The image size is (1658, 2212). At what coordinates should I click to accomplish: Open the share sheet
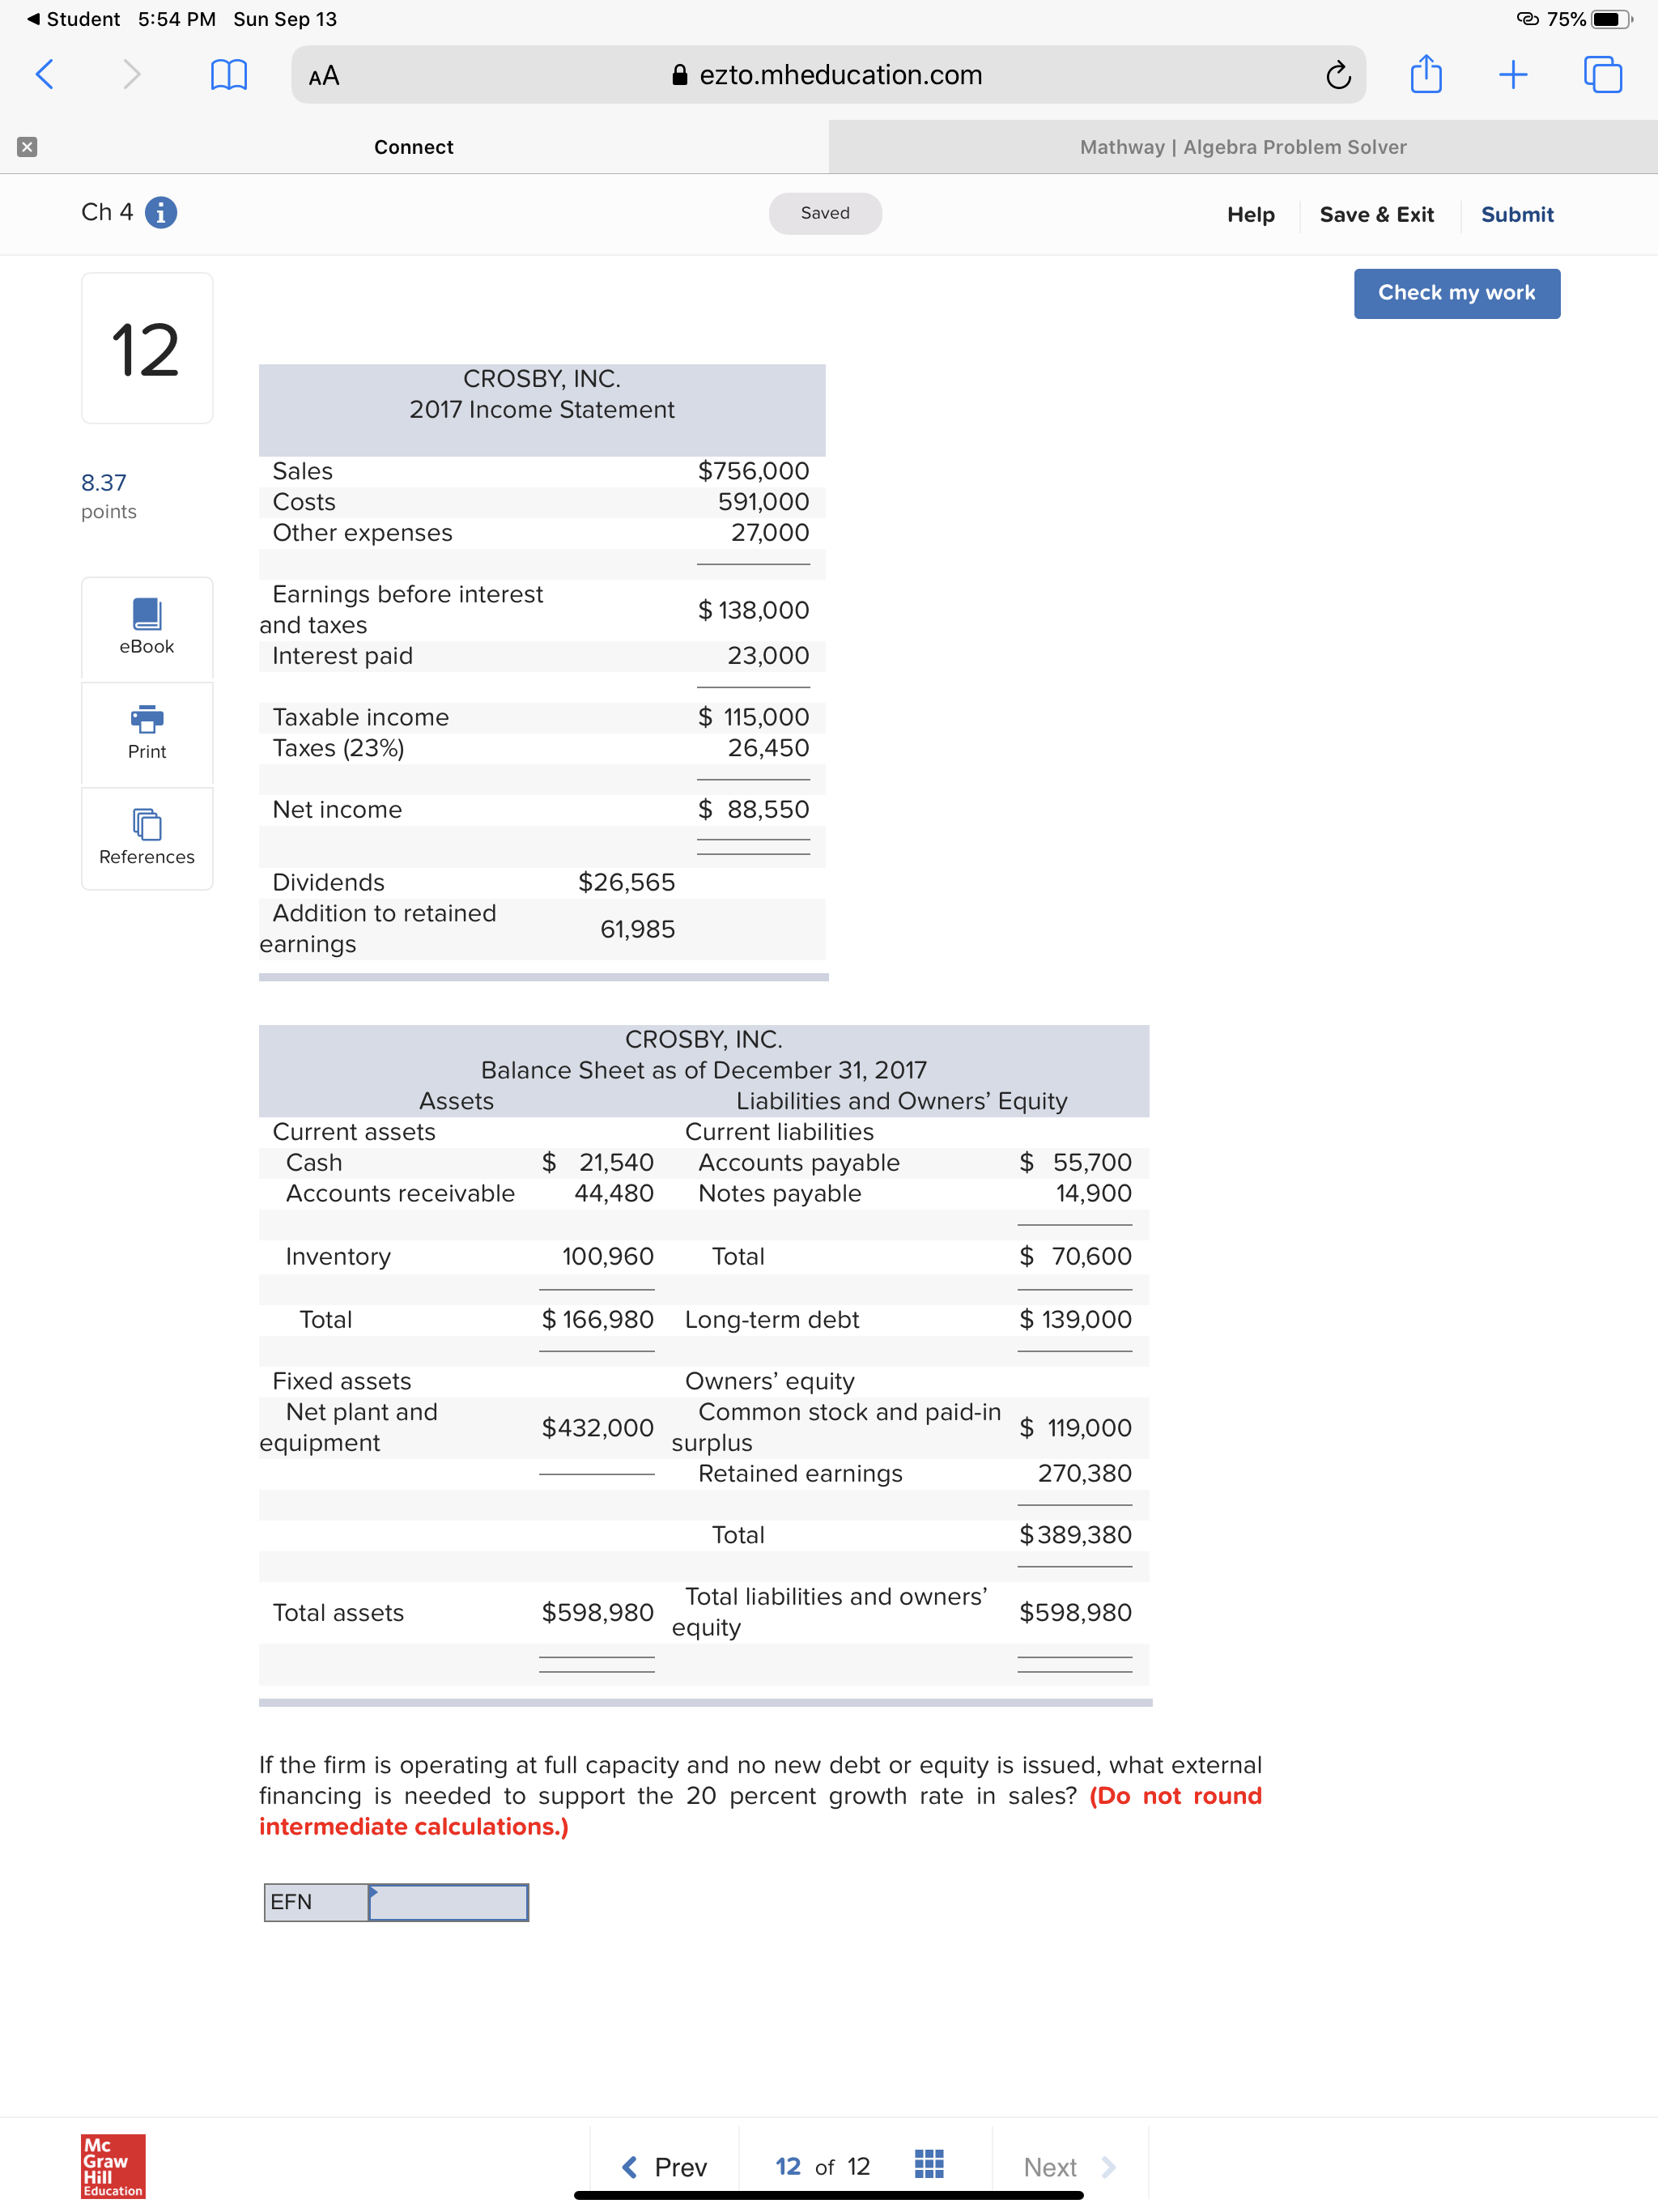1426,74
